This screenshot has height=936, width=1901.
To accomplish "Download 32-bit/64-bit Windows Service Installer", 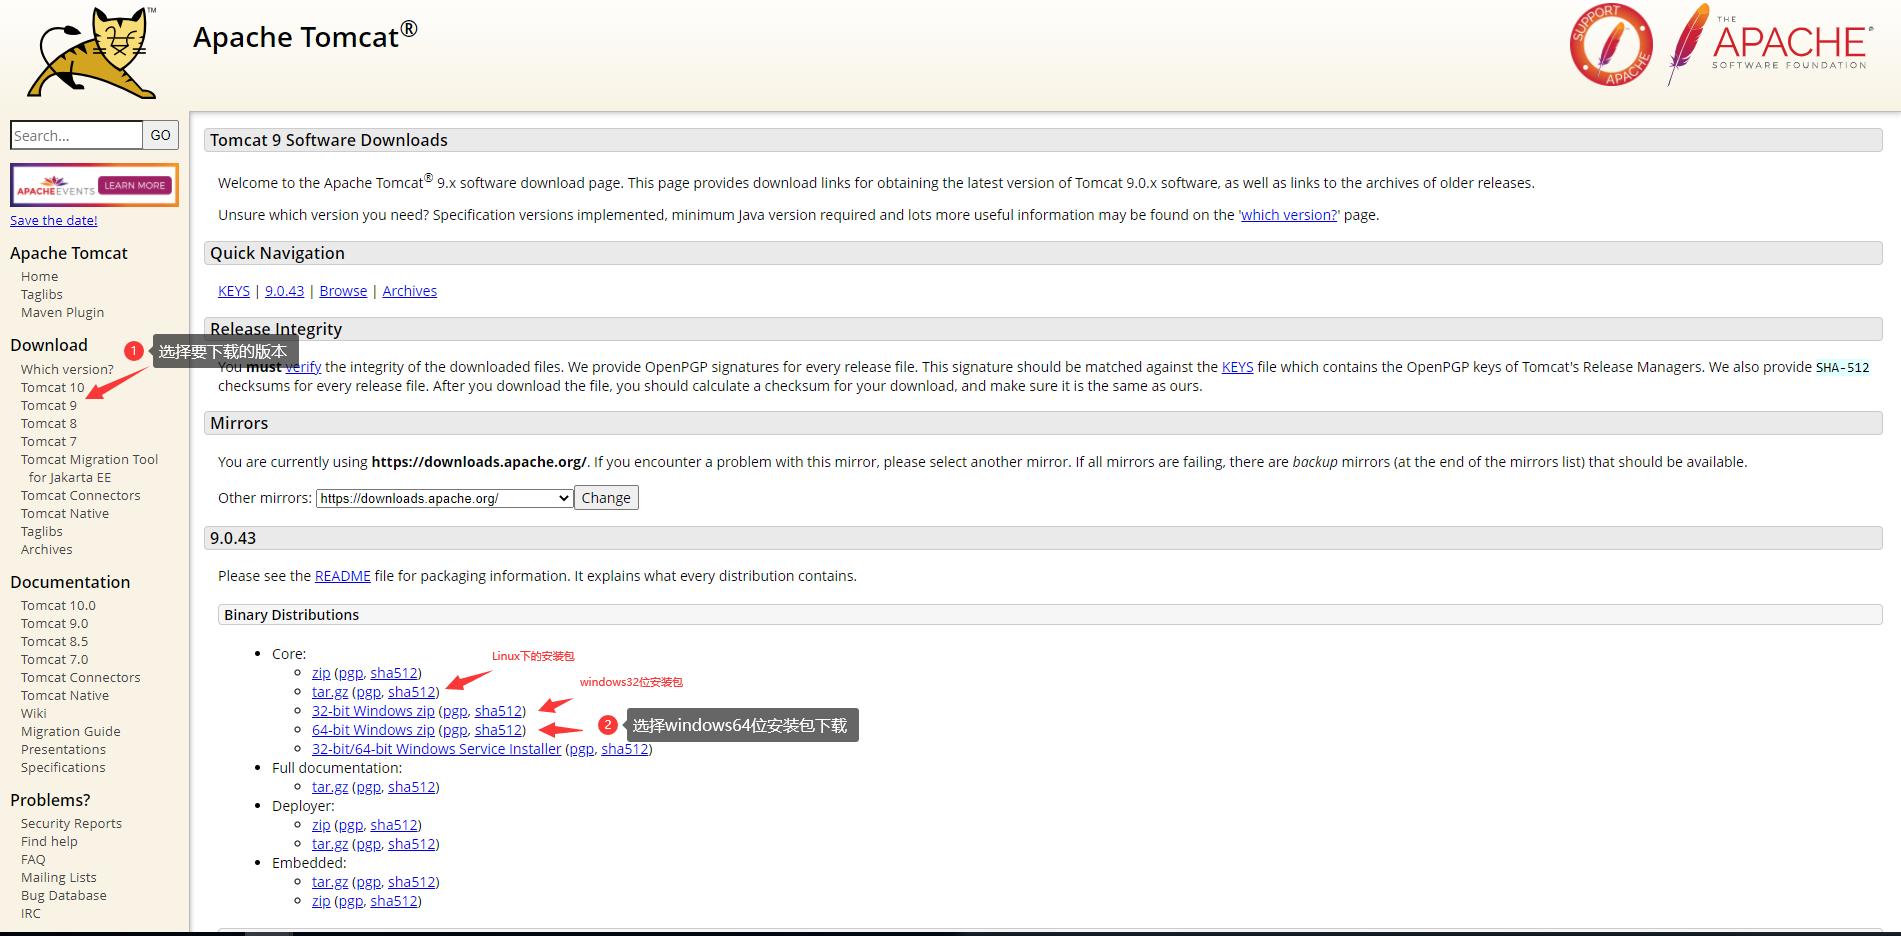I will tap(437, 749).
